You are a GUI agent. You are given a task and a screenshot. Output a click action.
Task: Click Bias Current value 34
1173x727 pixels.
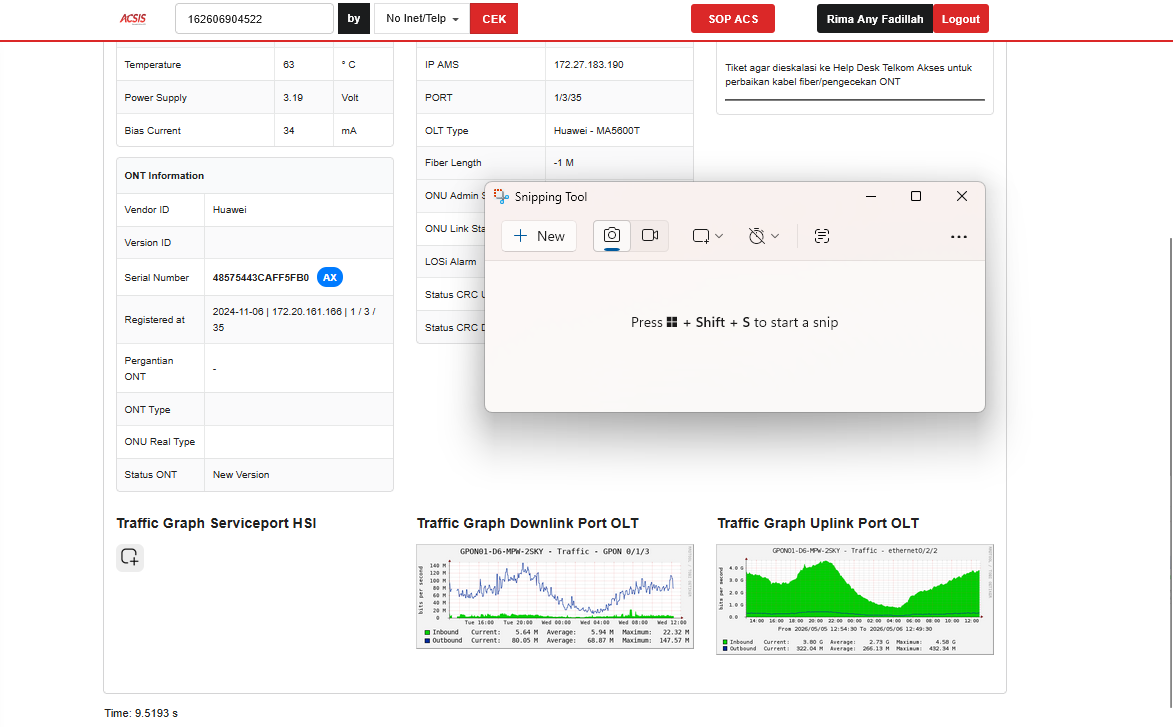coord(289,130)
